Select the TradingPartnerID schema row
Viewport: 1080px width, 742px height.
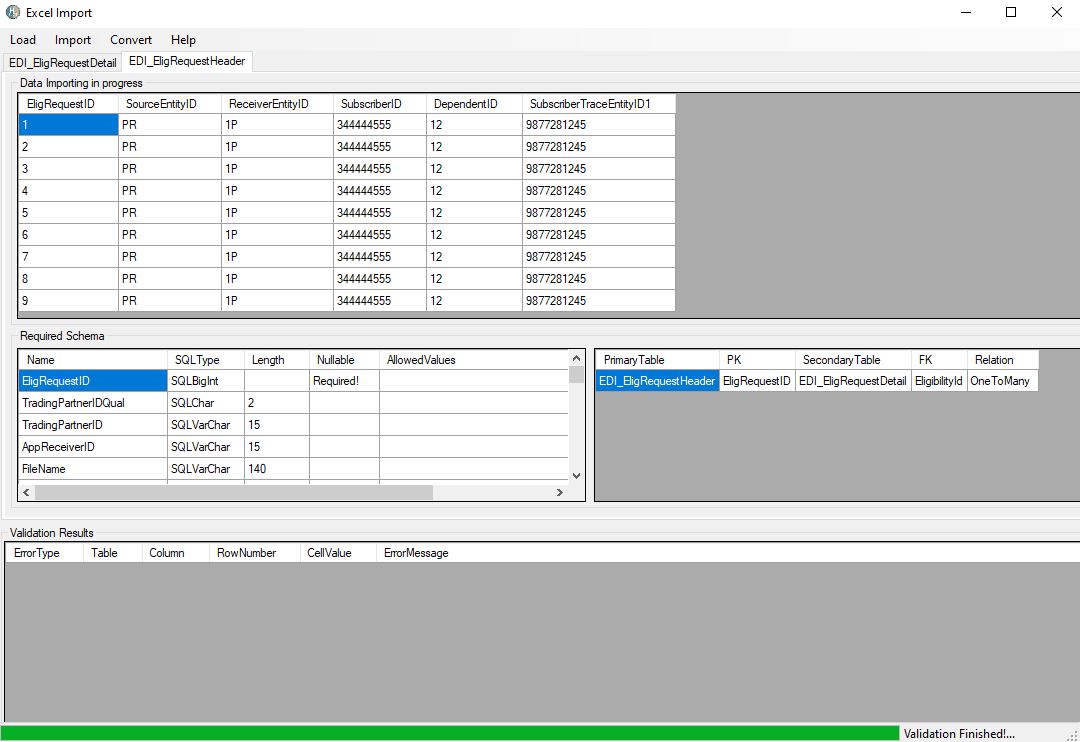pos(293,425)
